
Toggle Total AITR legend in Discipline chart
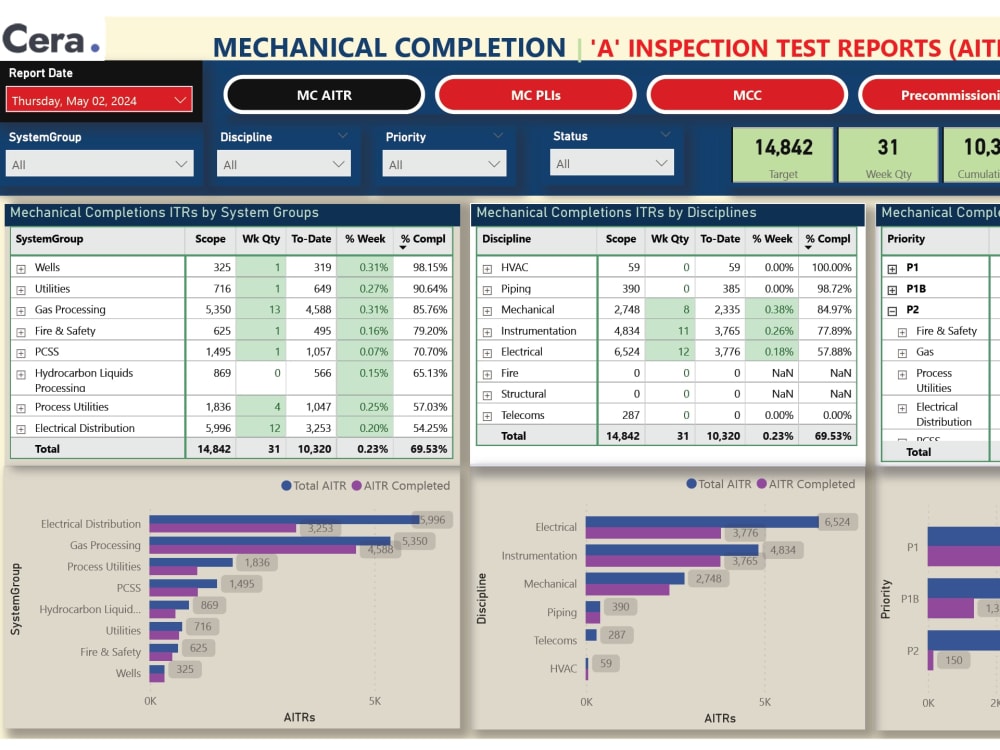719,484
